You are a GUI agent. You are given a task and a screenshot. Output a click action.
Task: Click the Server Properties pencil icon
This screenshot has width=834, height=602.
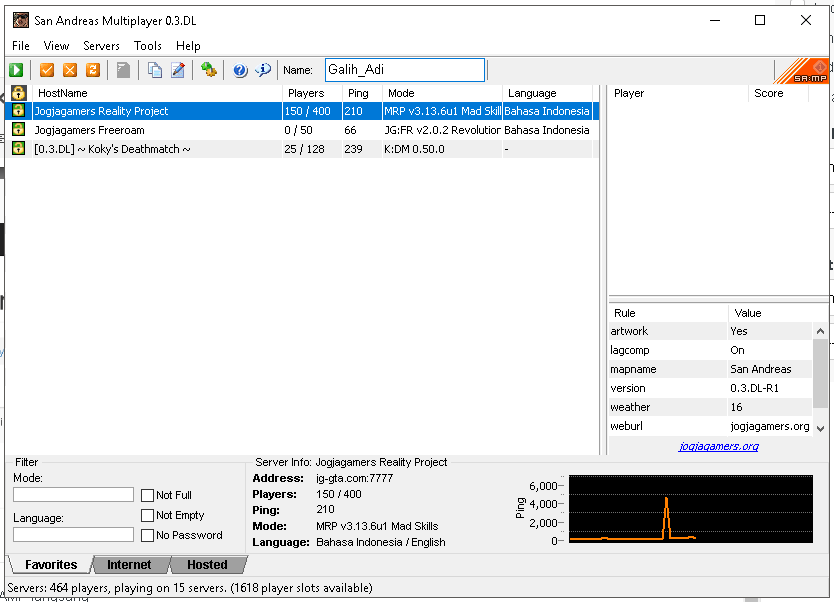[178, 70]
